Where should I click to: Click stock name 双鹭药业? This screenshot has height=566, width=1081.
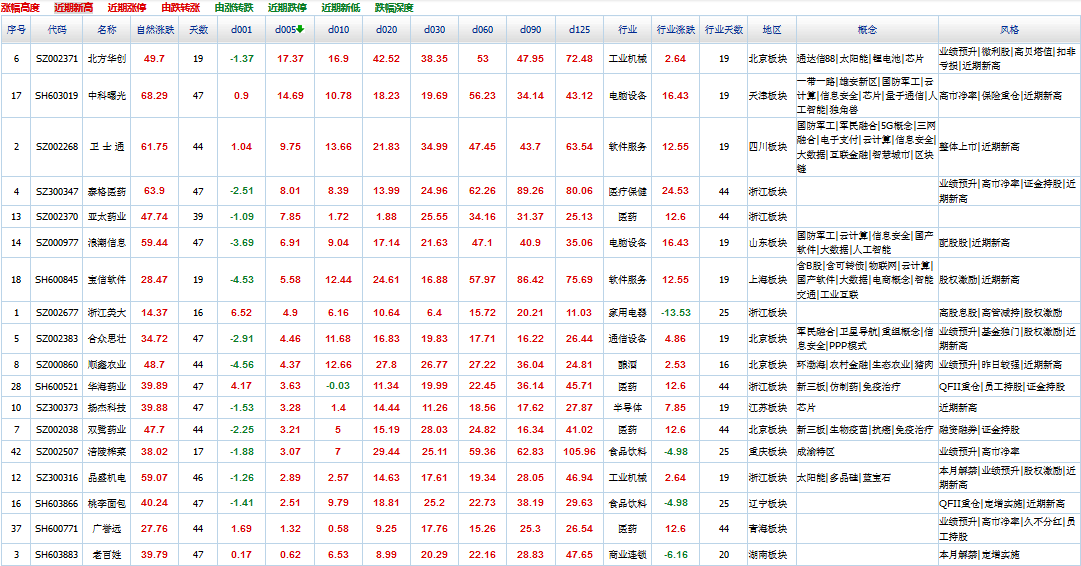tap(107, 429)
